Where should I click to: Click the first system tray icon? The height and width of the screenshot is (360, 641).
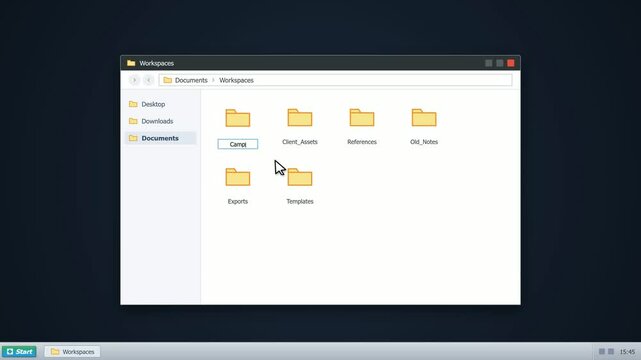[x=602, y=351]
